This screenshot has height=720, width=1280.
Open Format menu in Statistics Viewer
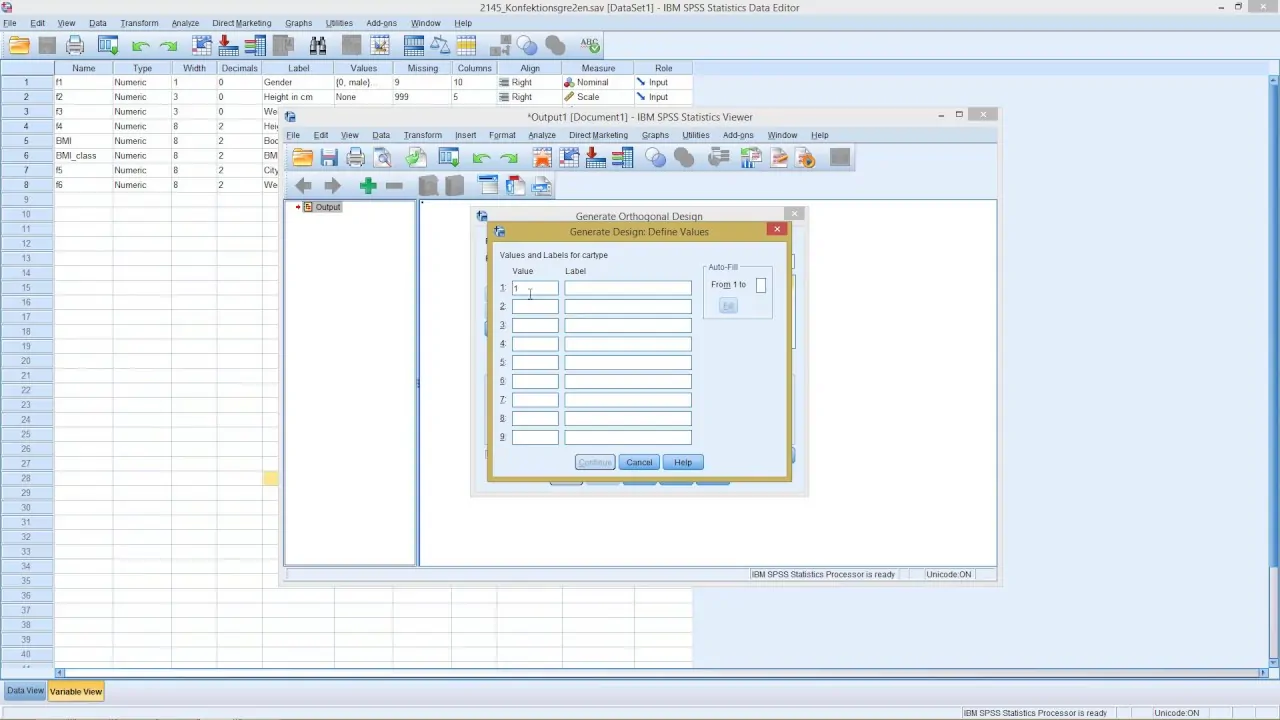tap(502, 135)
